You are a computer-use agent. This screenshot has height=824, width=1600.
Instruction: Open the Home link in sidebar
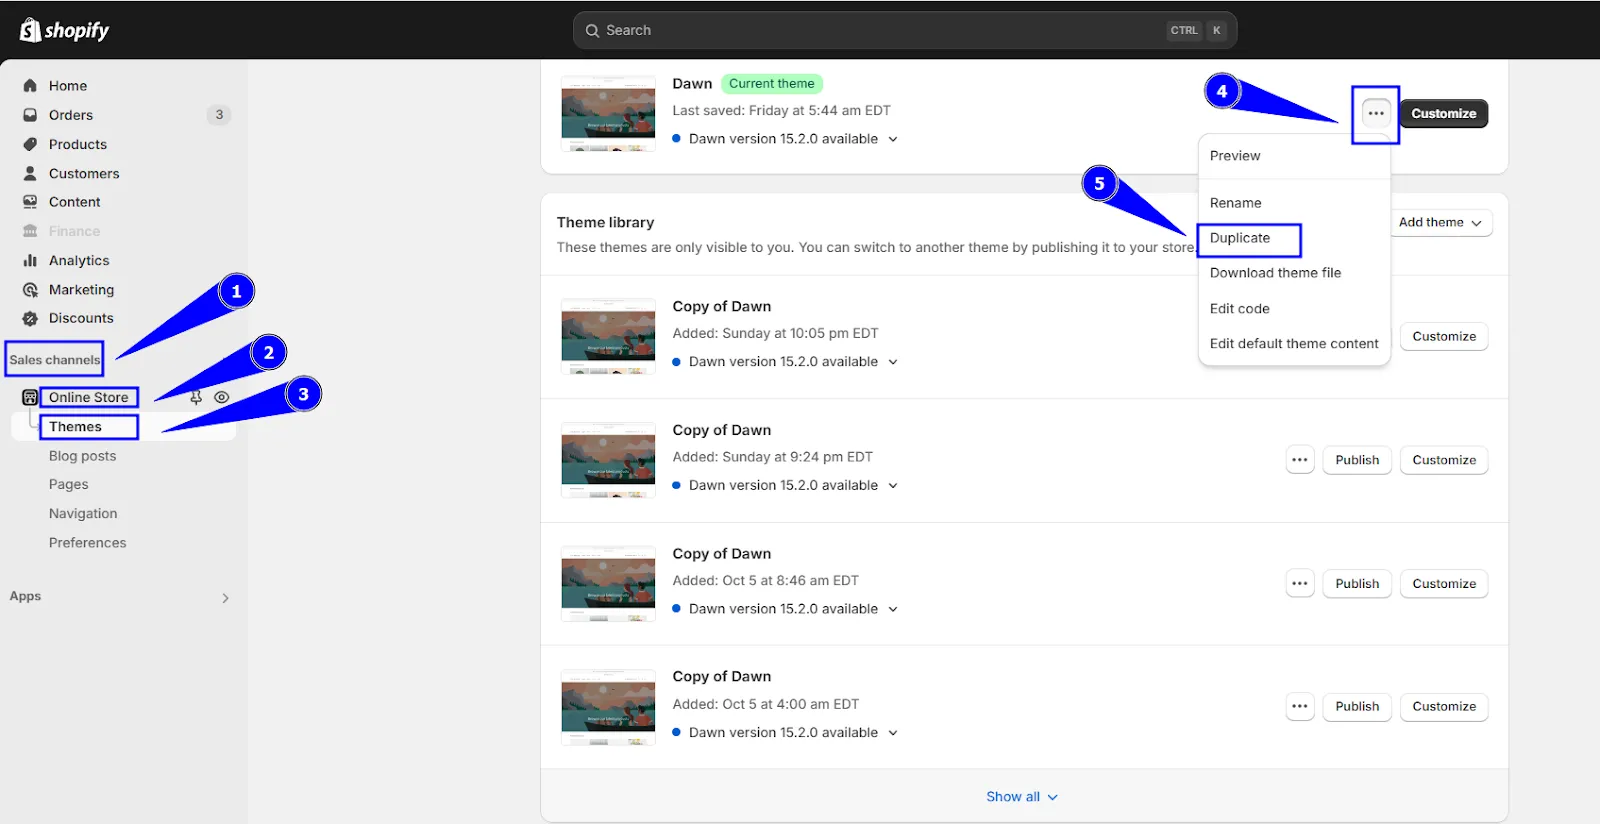(x=68, y=86)
